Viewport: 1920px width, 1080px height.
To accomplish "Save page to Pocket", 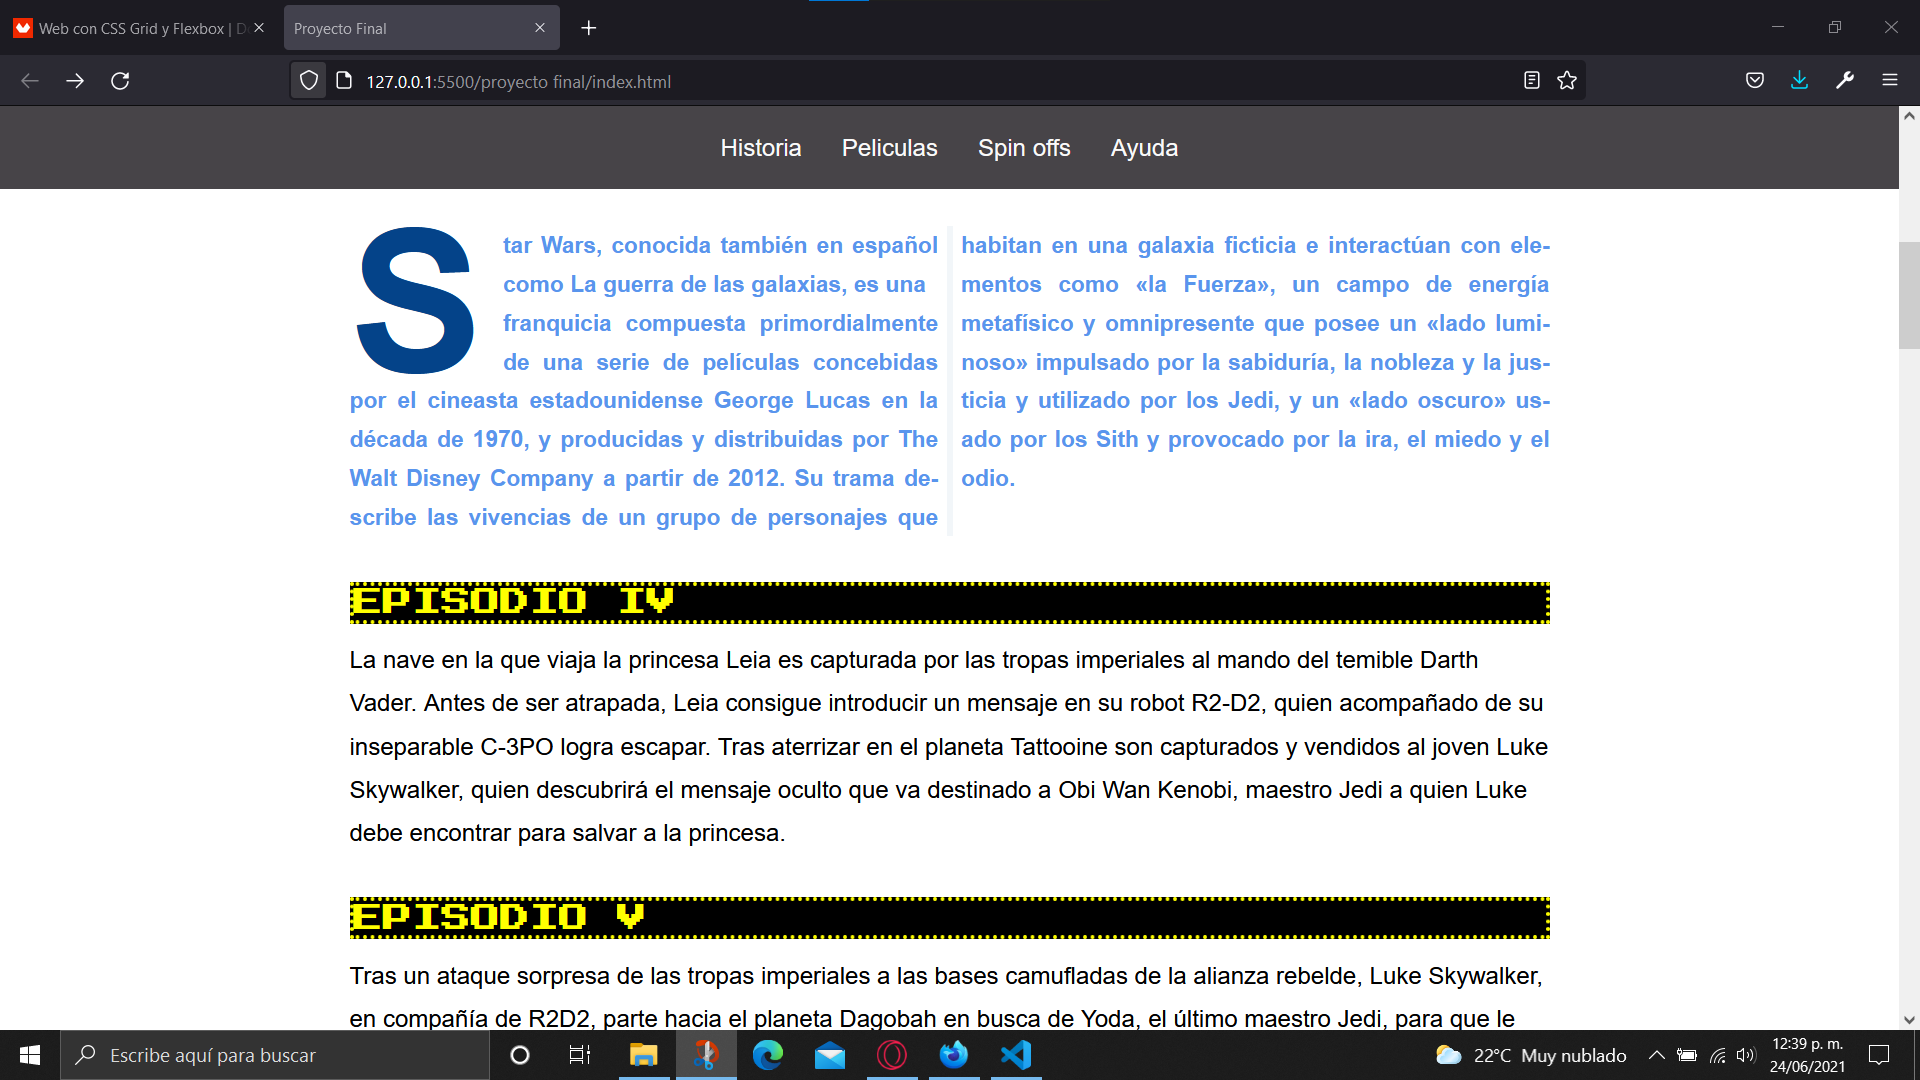I will coord(1755,81).
